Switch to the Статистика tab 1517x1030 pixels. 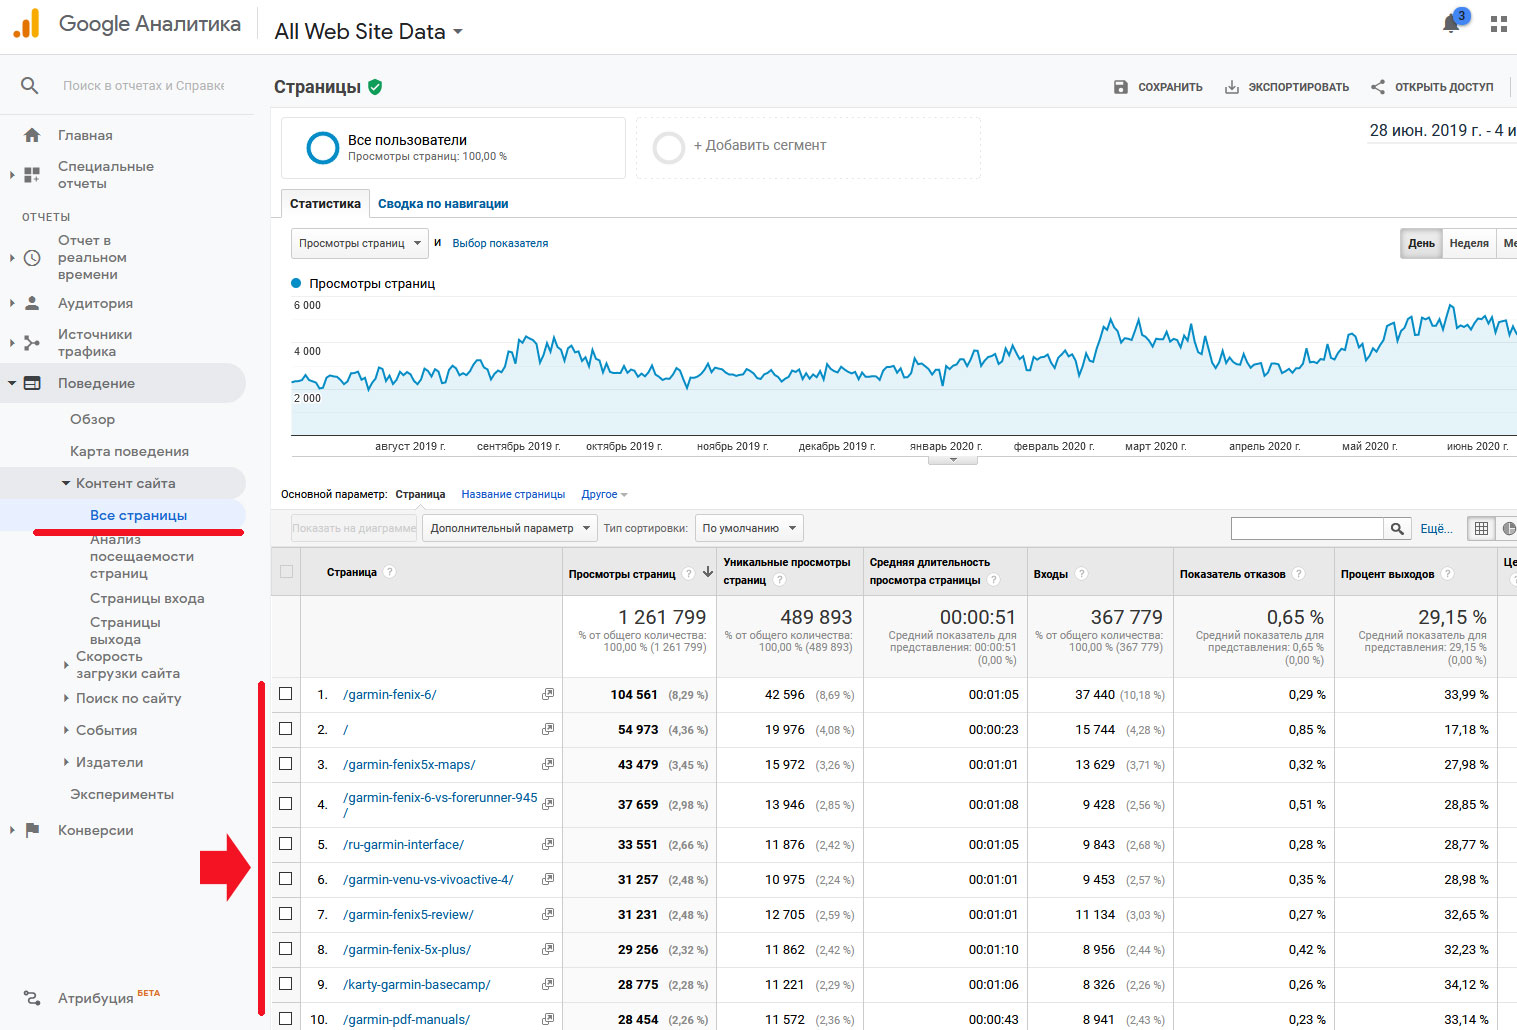[325, 204]
